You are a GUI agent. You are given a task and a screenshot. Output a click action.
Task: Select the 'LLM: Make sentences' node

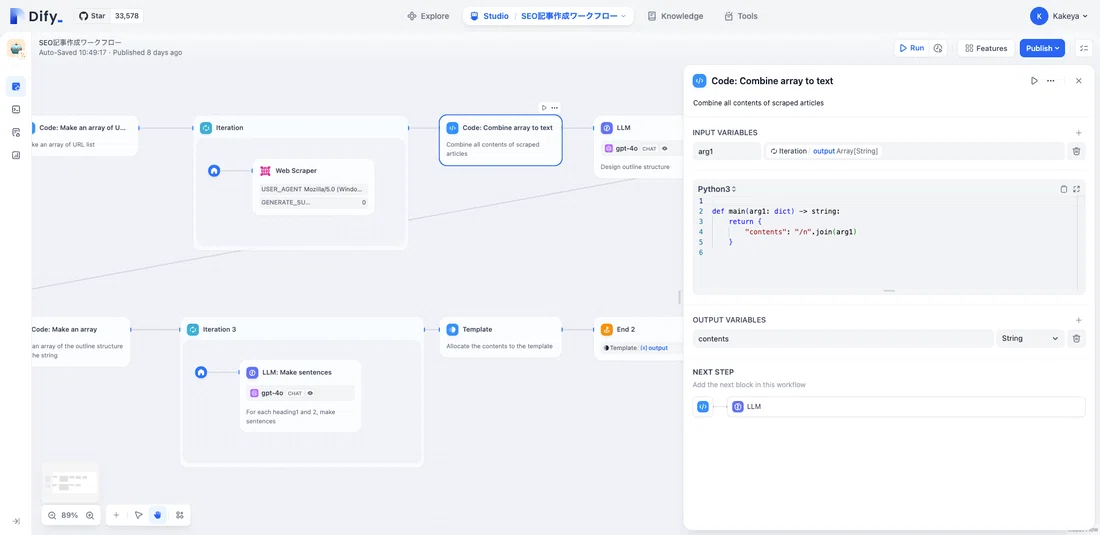coord(300,396)
